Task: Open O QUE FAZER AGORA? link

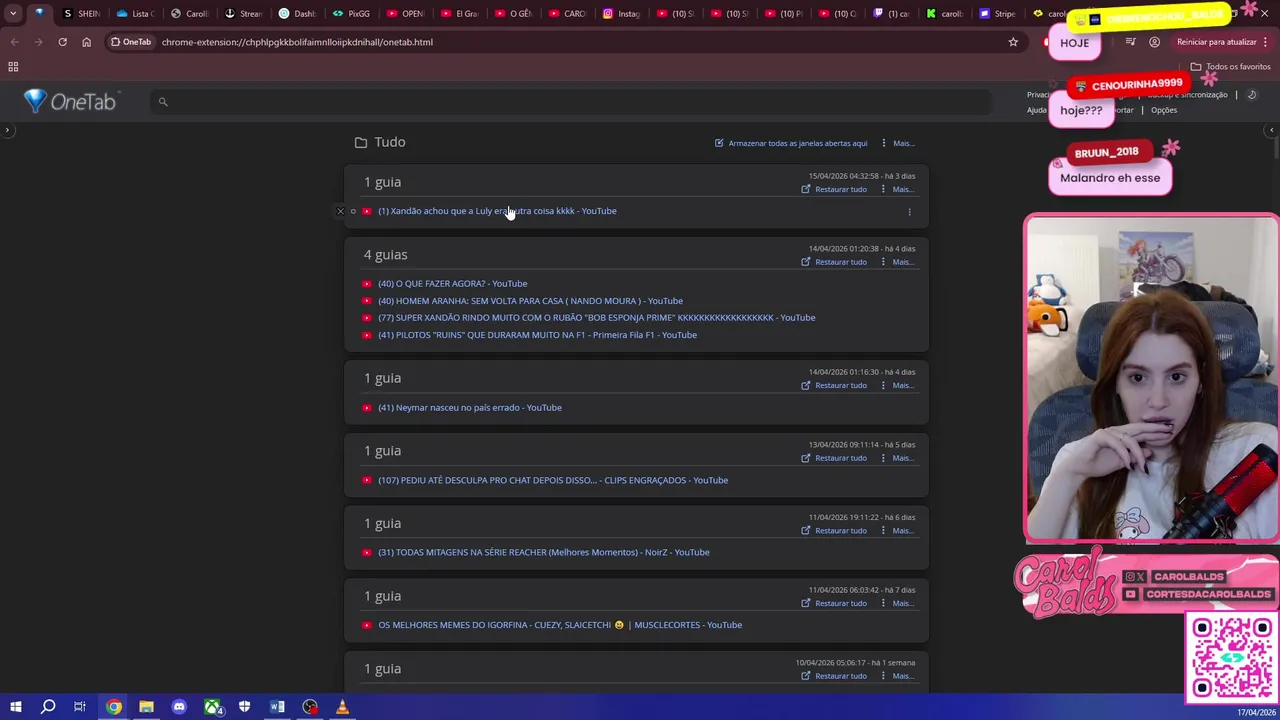Action: [x=452, y=284]
